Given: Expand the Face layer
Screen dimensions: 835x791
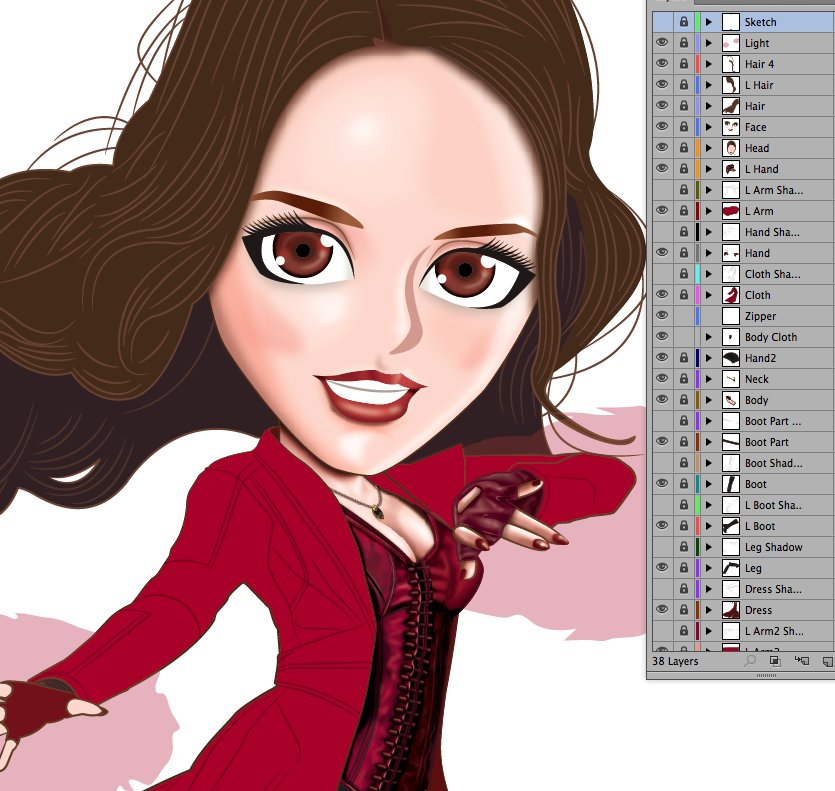Looking at the screenshot, I should point(709,127).
